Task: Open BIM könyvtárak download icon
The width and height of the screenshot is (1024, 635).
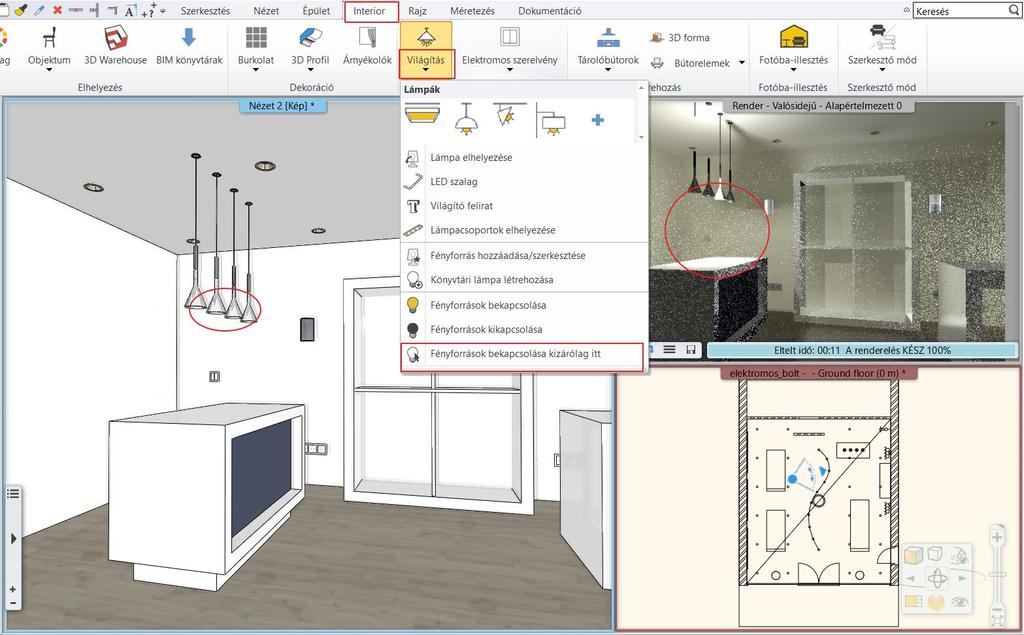Action: point(189,37)
